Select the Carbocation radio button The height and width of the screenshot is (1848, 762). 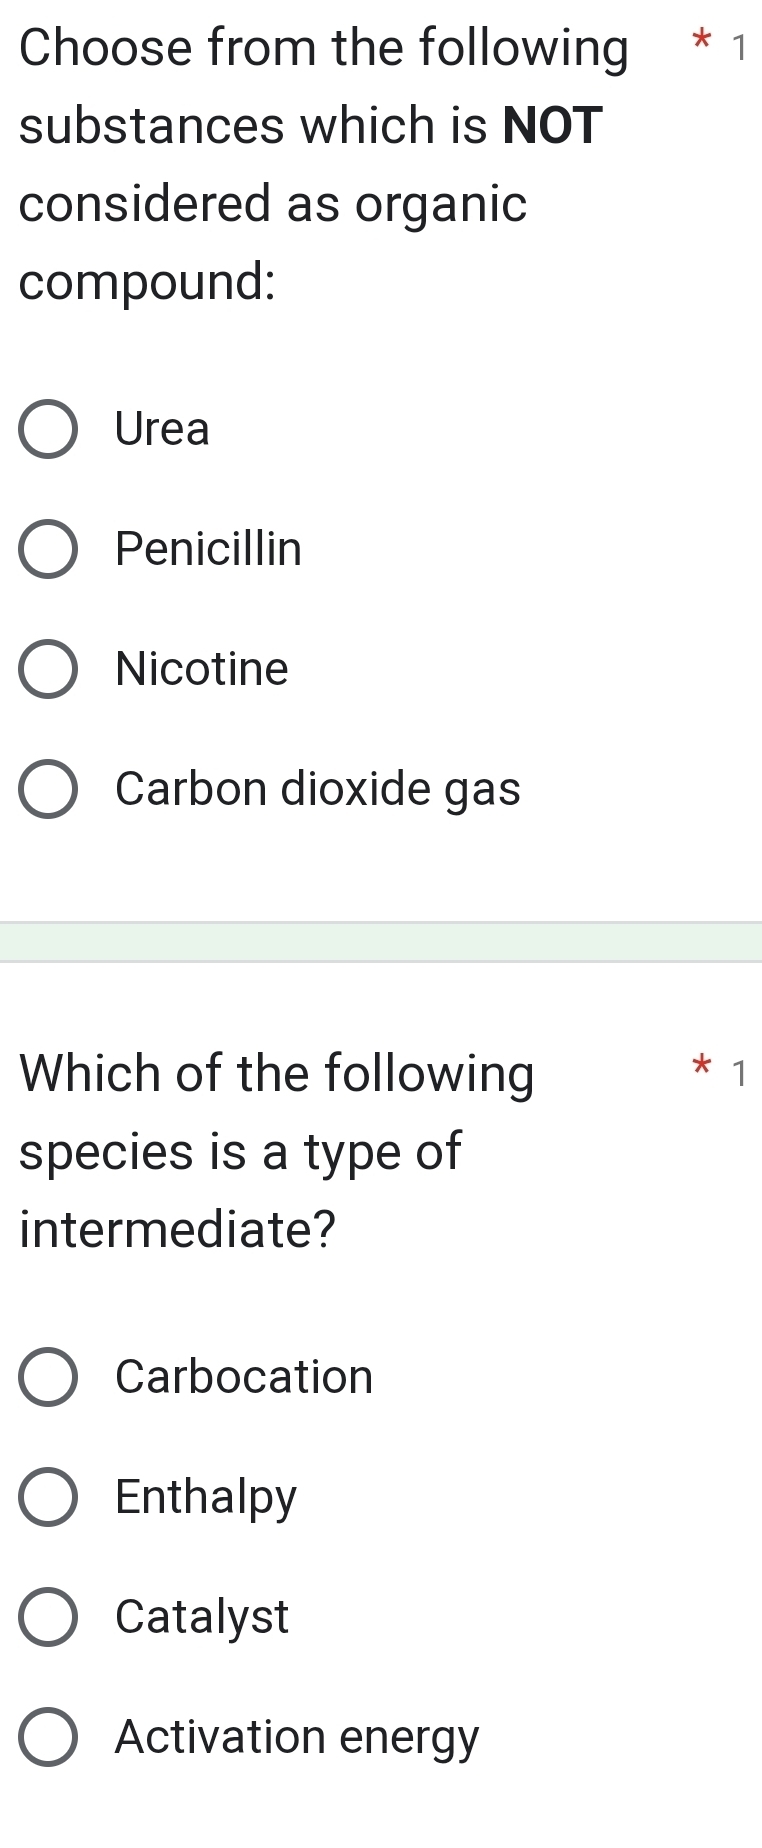(48, 1376)
